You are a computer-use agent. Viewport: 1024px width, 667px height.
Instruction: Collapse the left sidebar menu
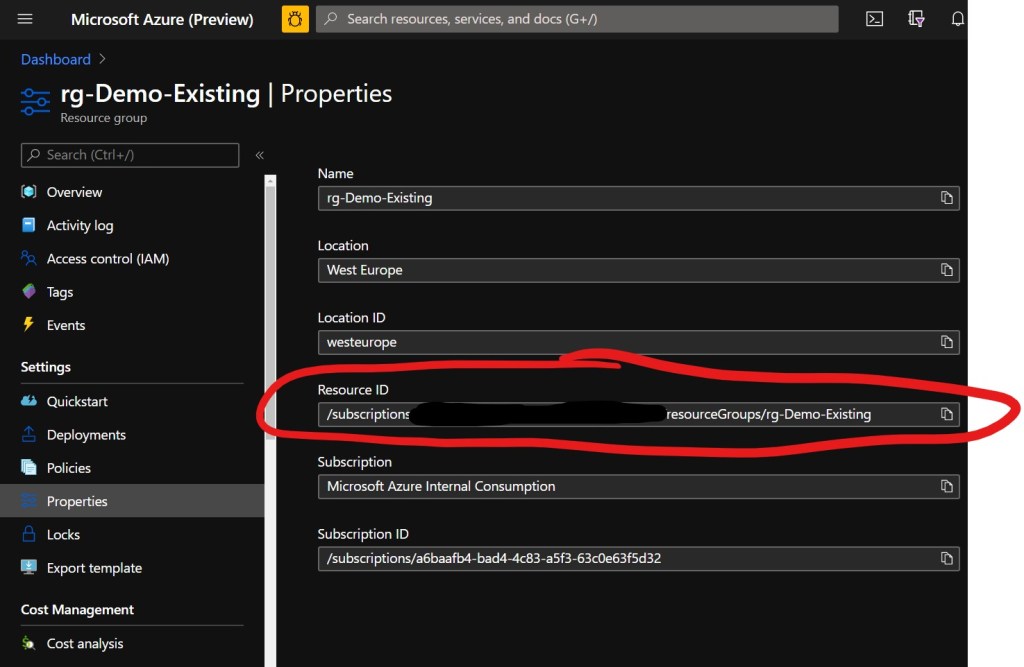point(259,155)
